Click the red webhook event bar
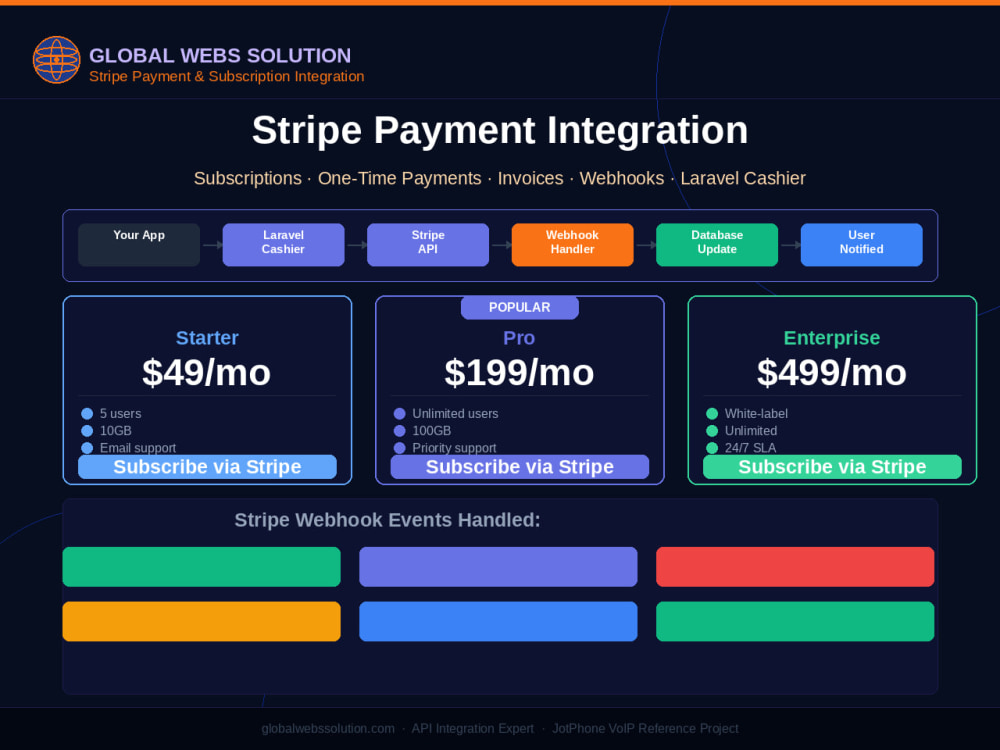 795,567
